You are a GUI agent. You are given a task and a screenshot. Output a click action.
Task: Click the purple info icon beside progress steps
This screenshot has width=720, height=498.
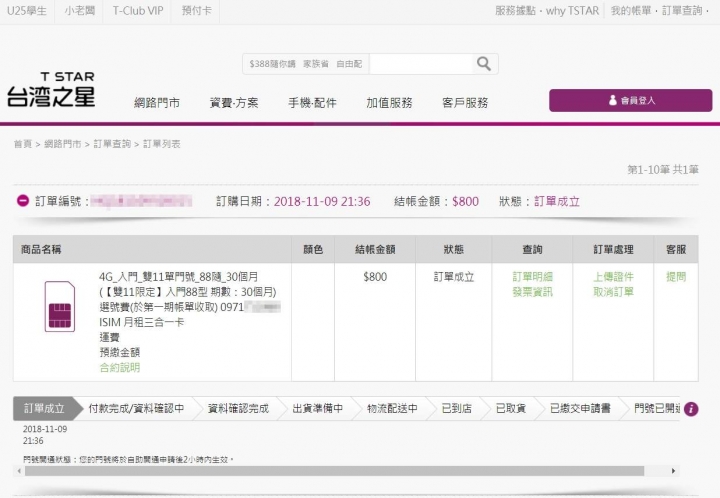click(x=691, y=409)
